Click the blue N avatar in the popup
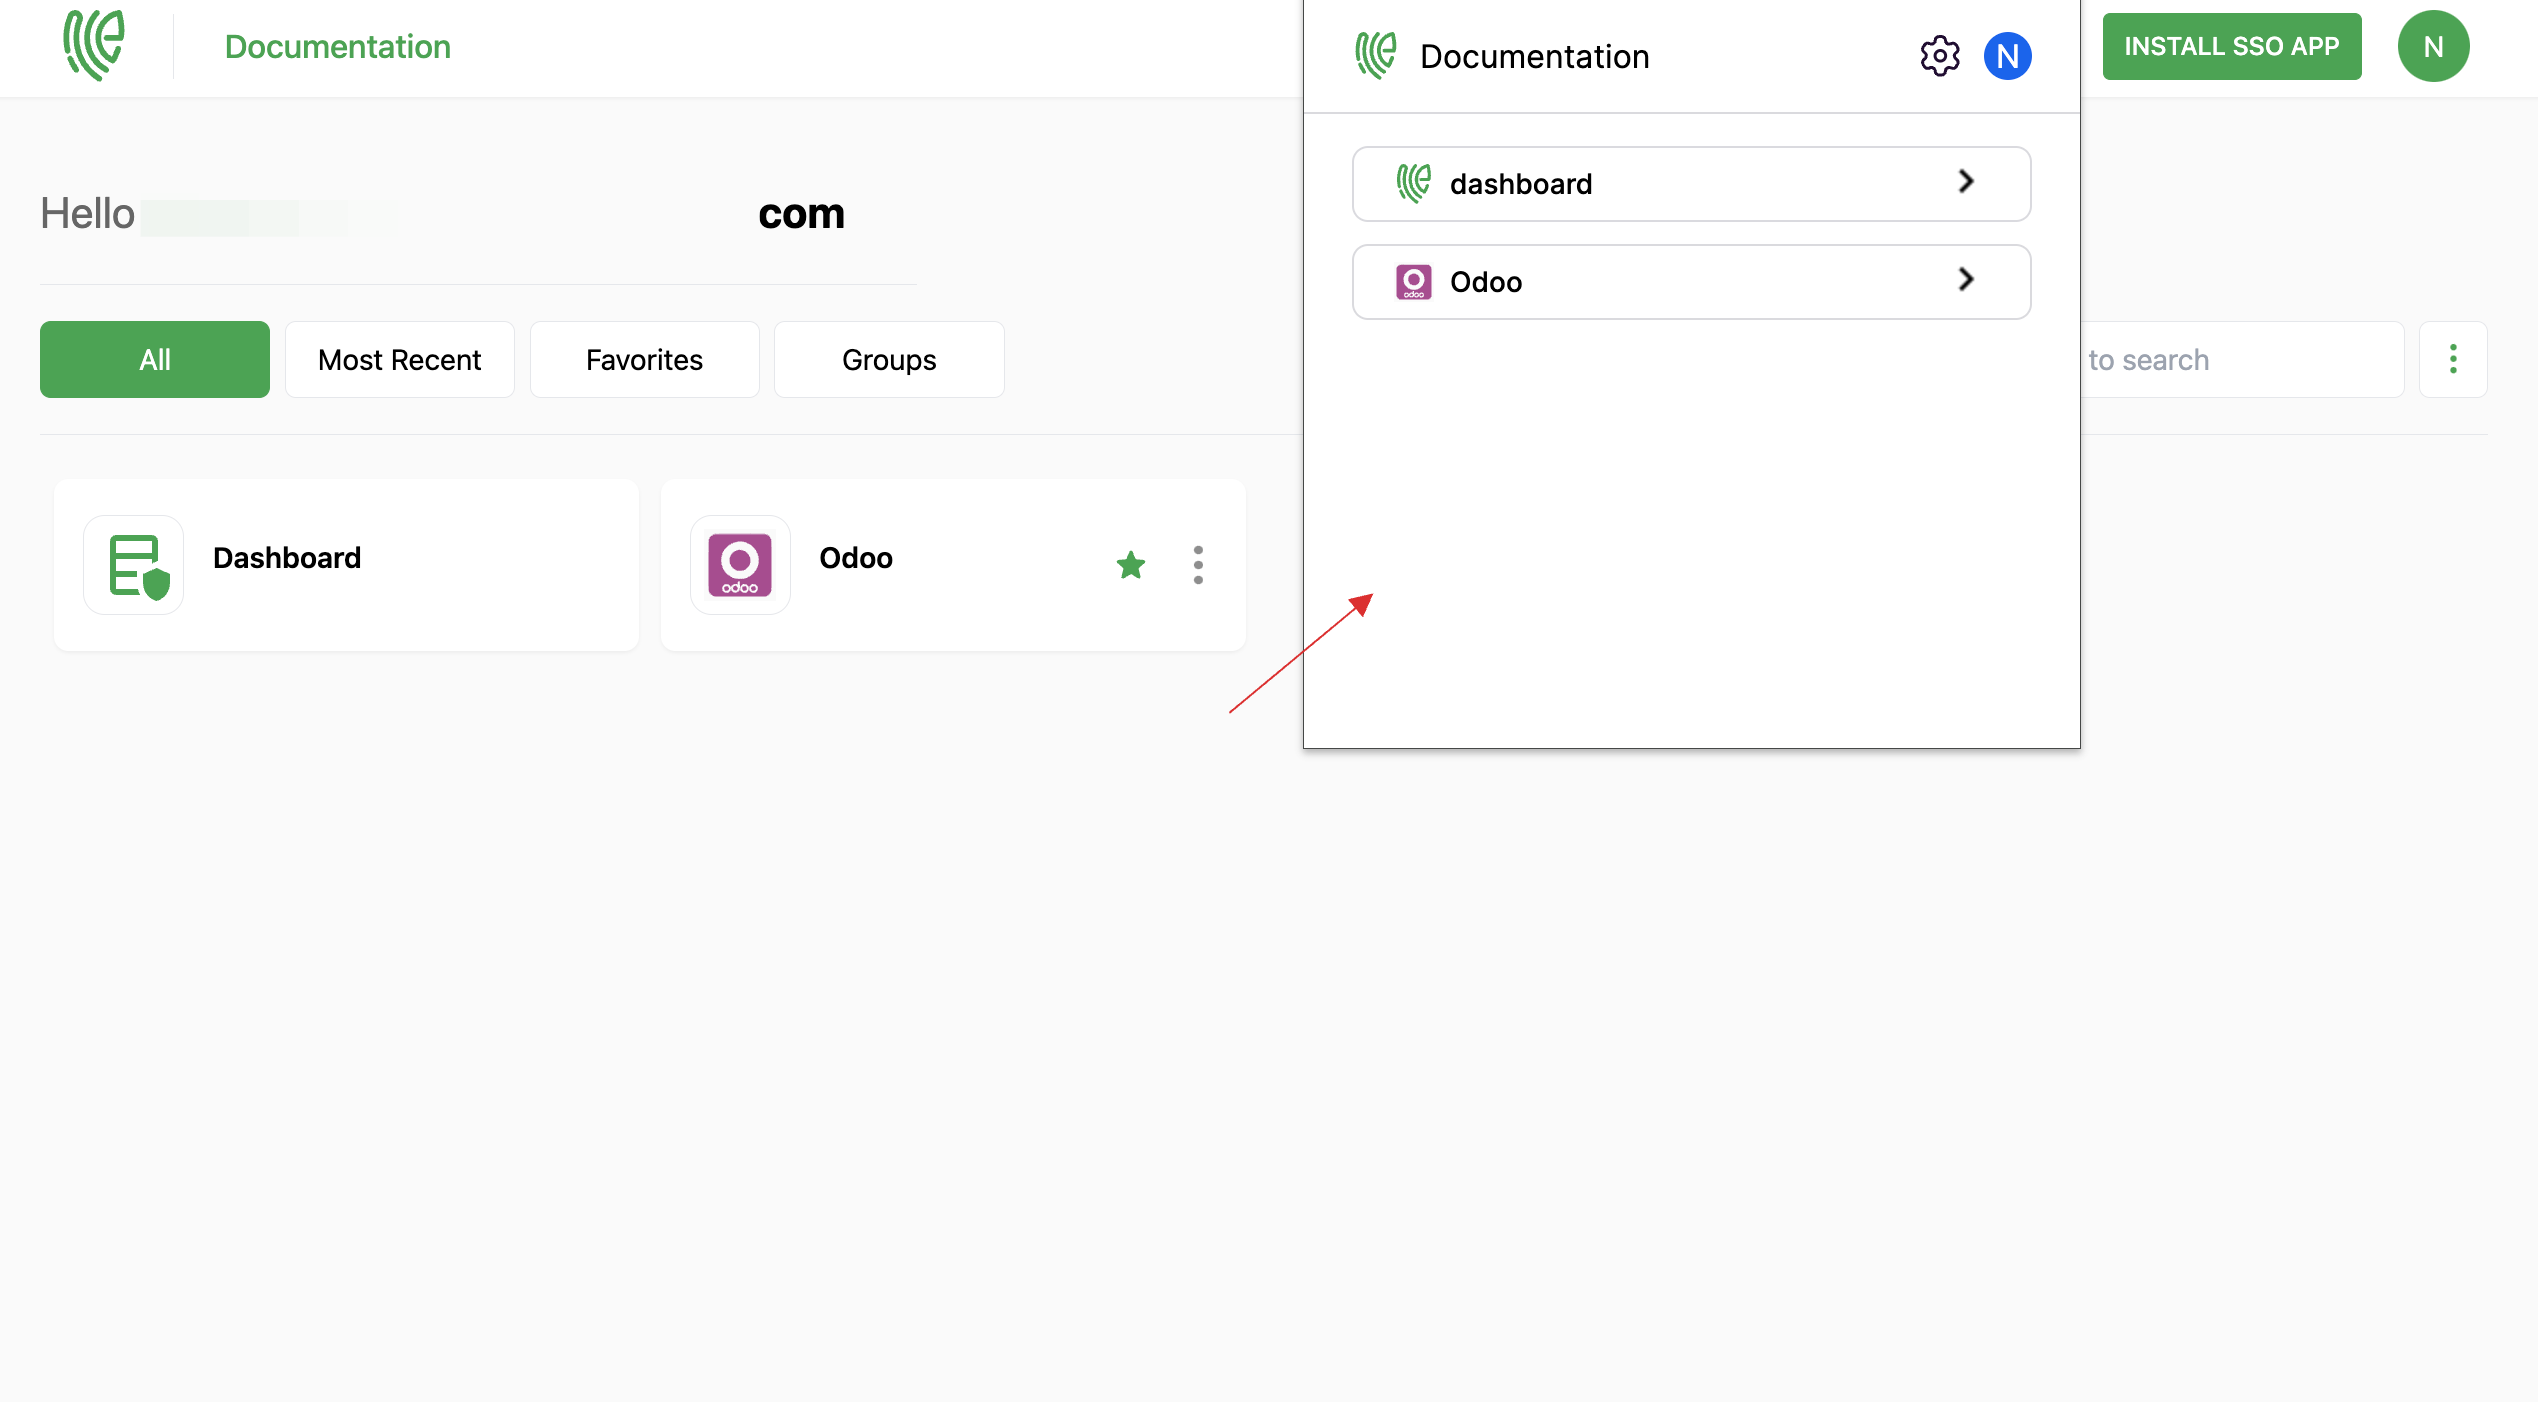Viewport: 2538px width, 1402px height. (2008, 56)
